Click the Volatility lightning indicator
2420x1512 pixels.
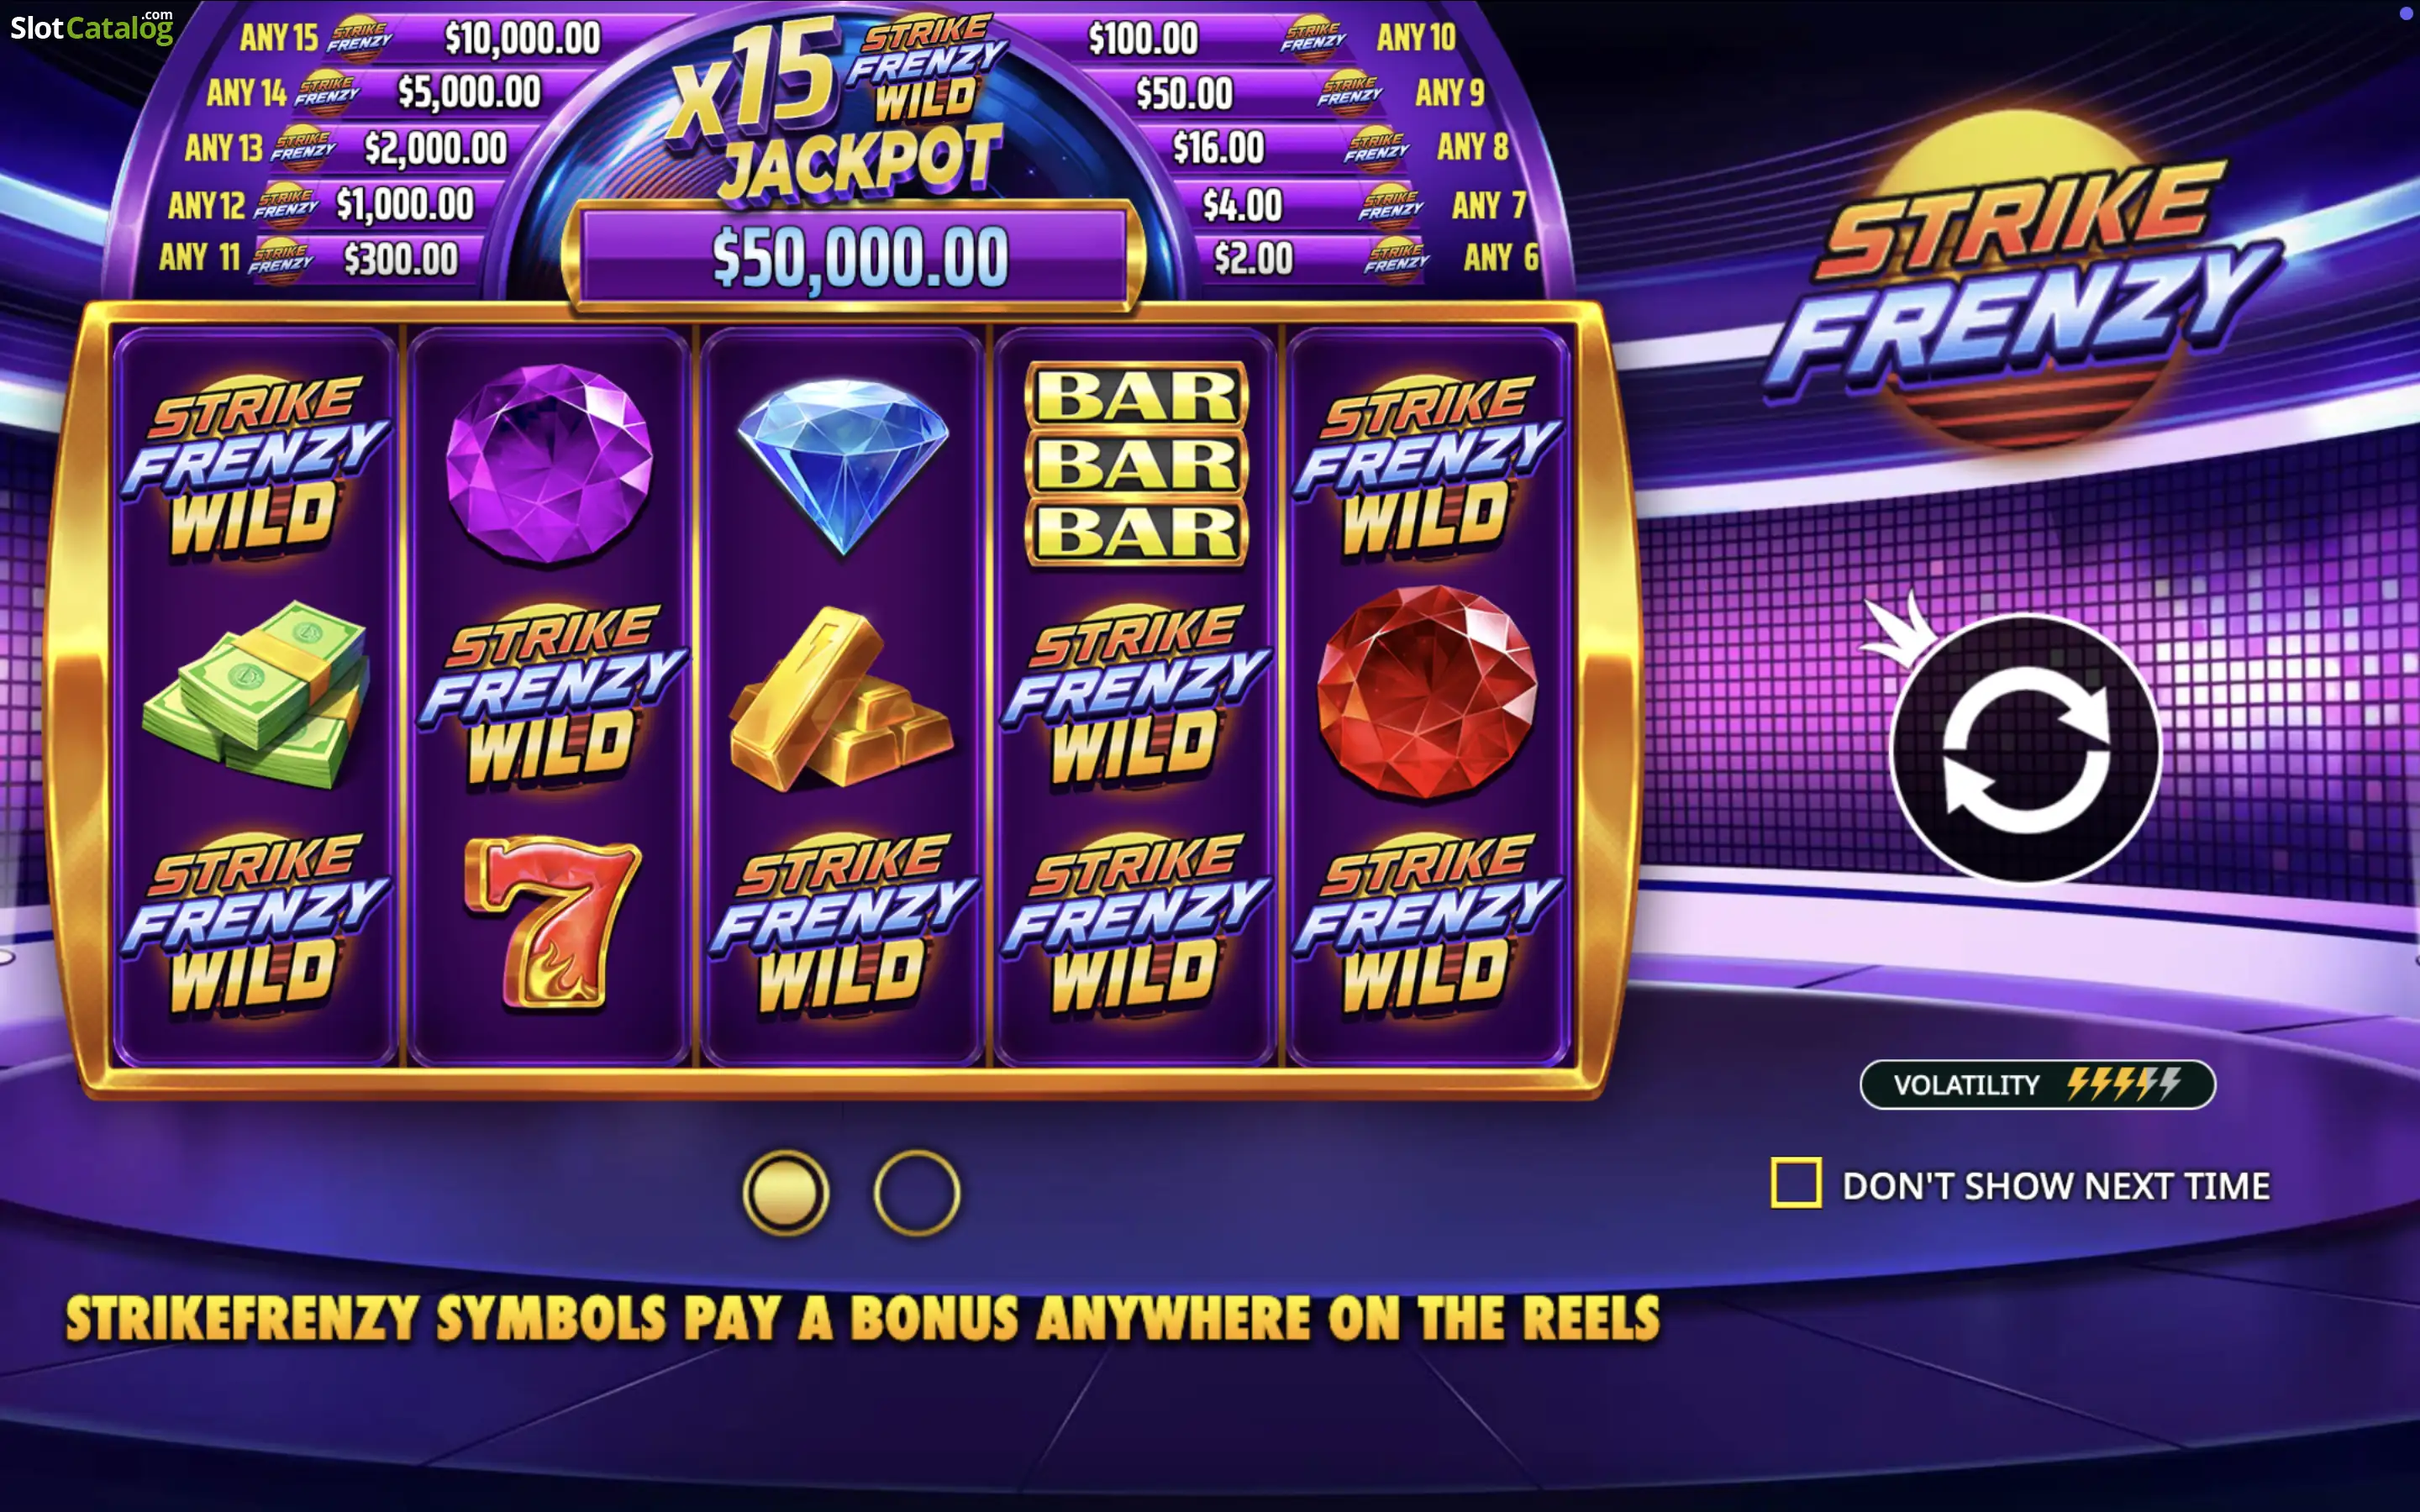(x=2037, y=1084)
